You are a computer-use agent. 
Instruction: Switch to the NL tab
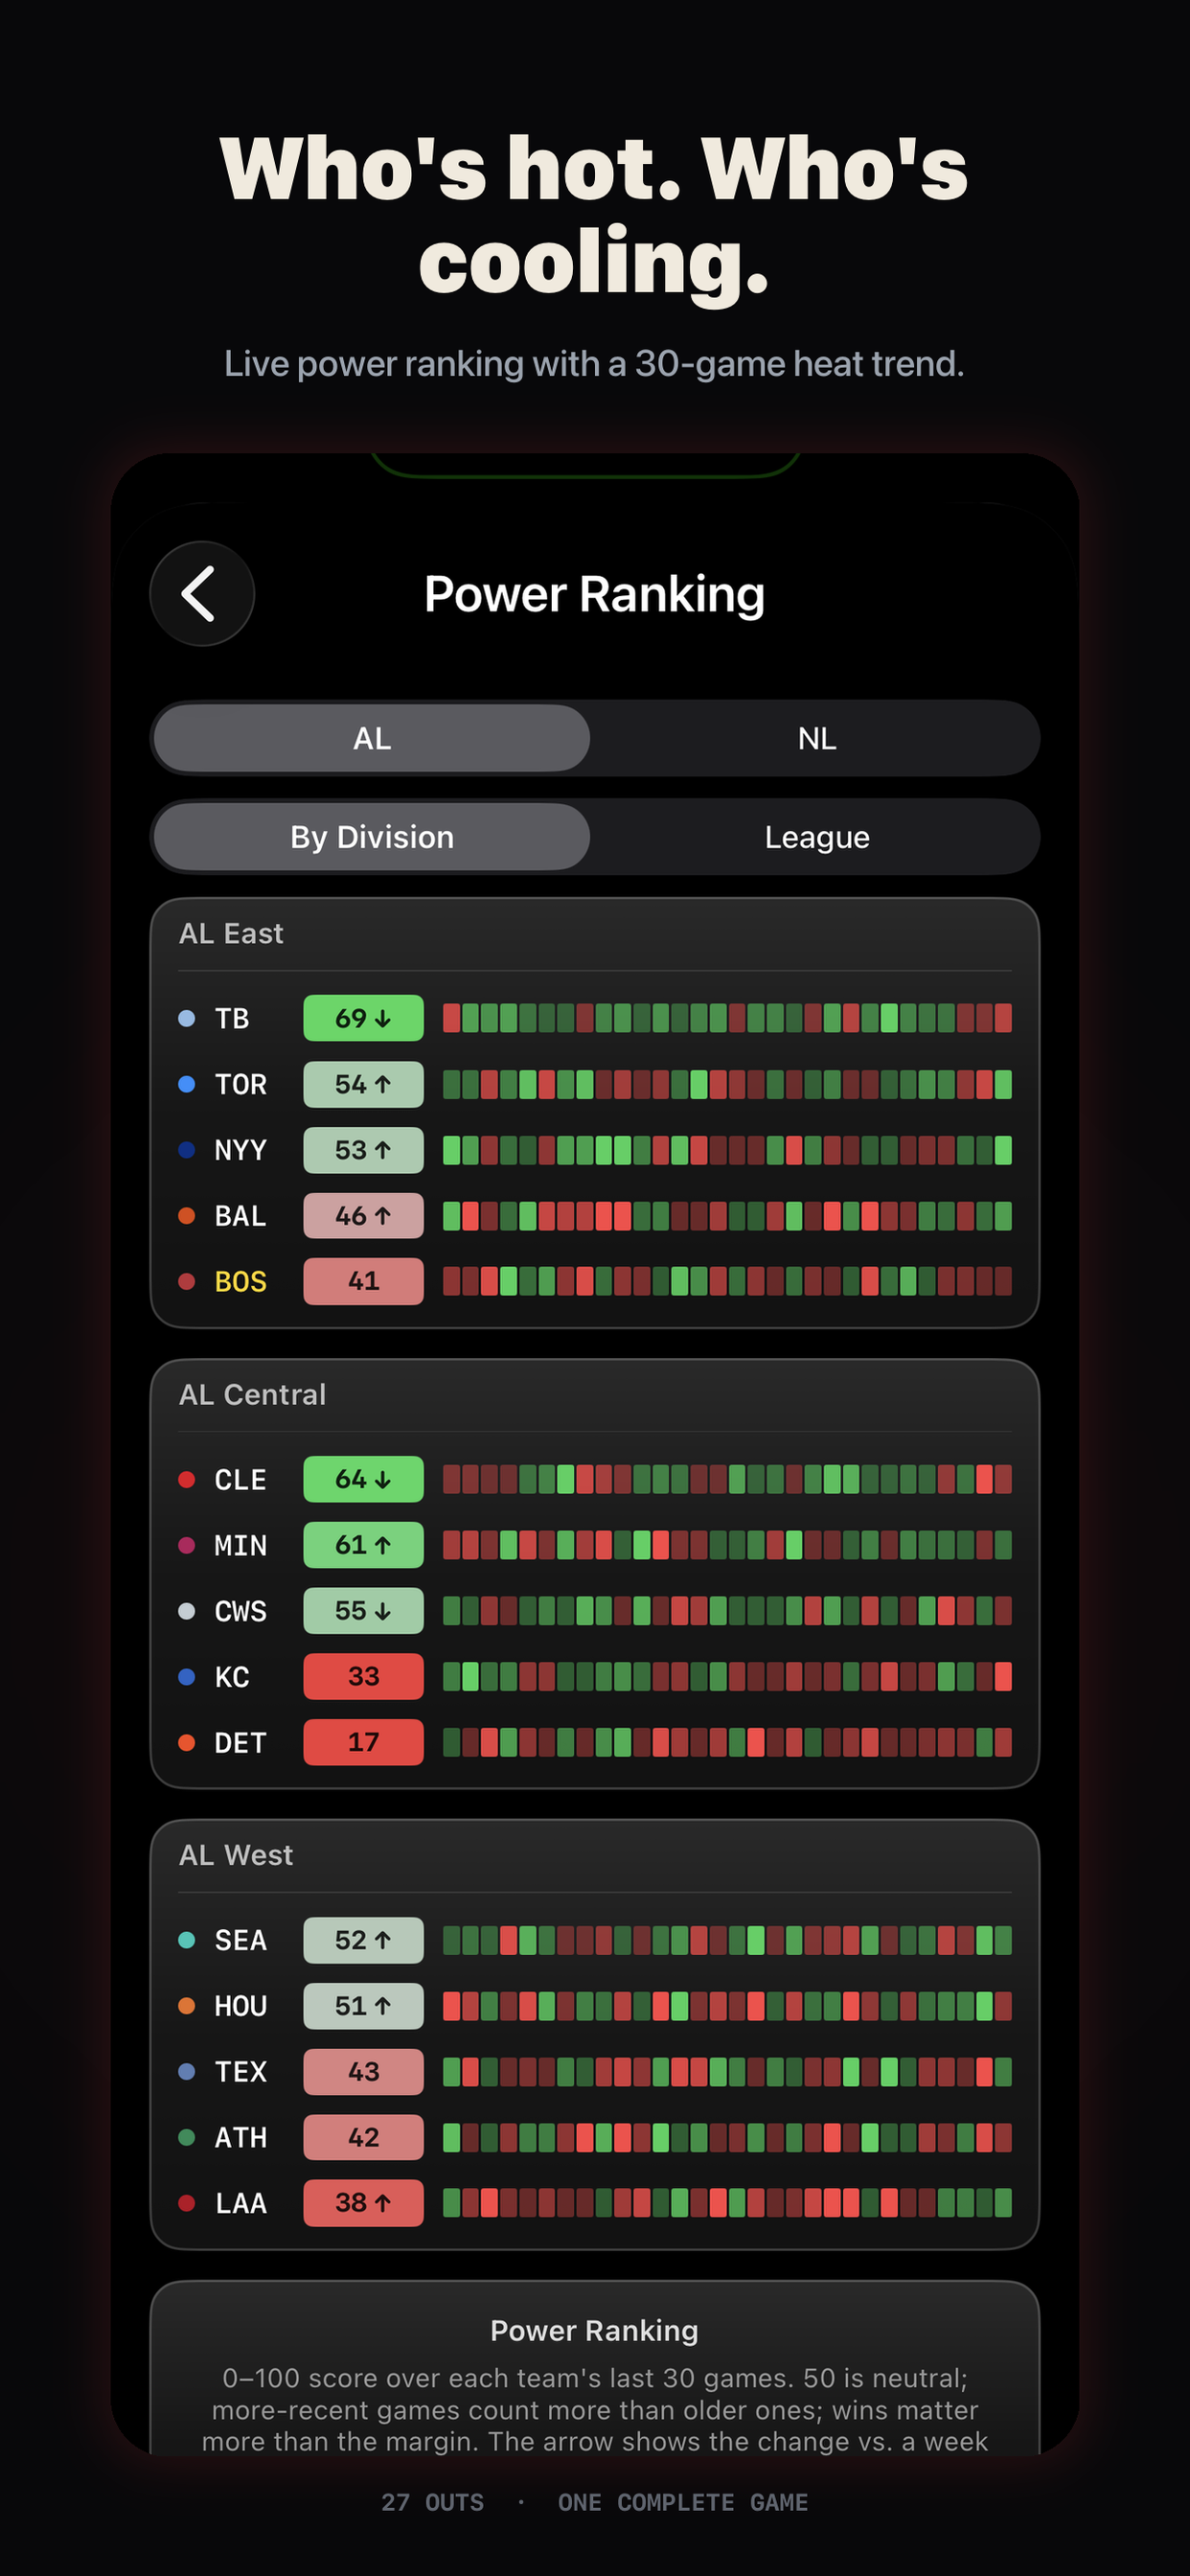click(816, 738)
